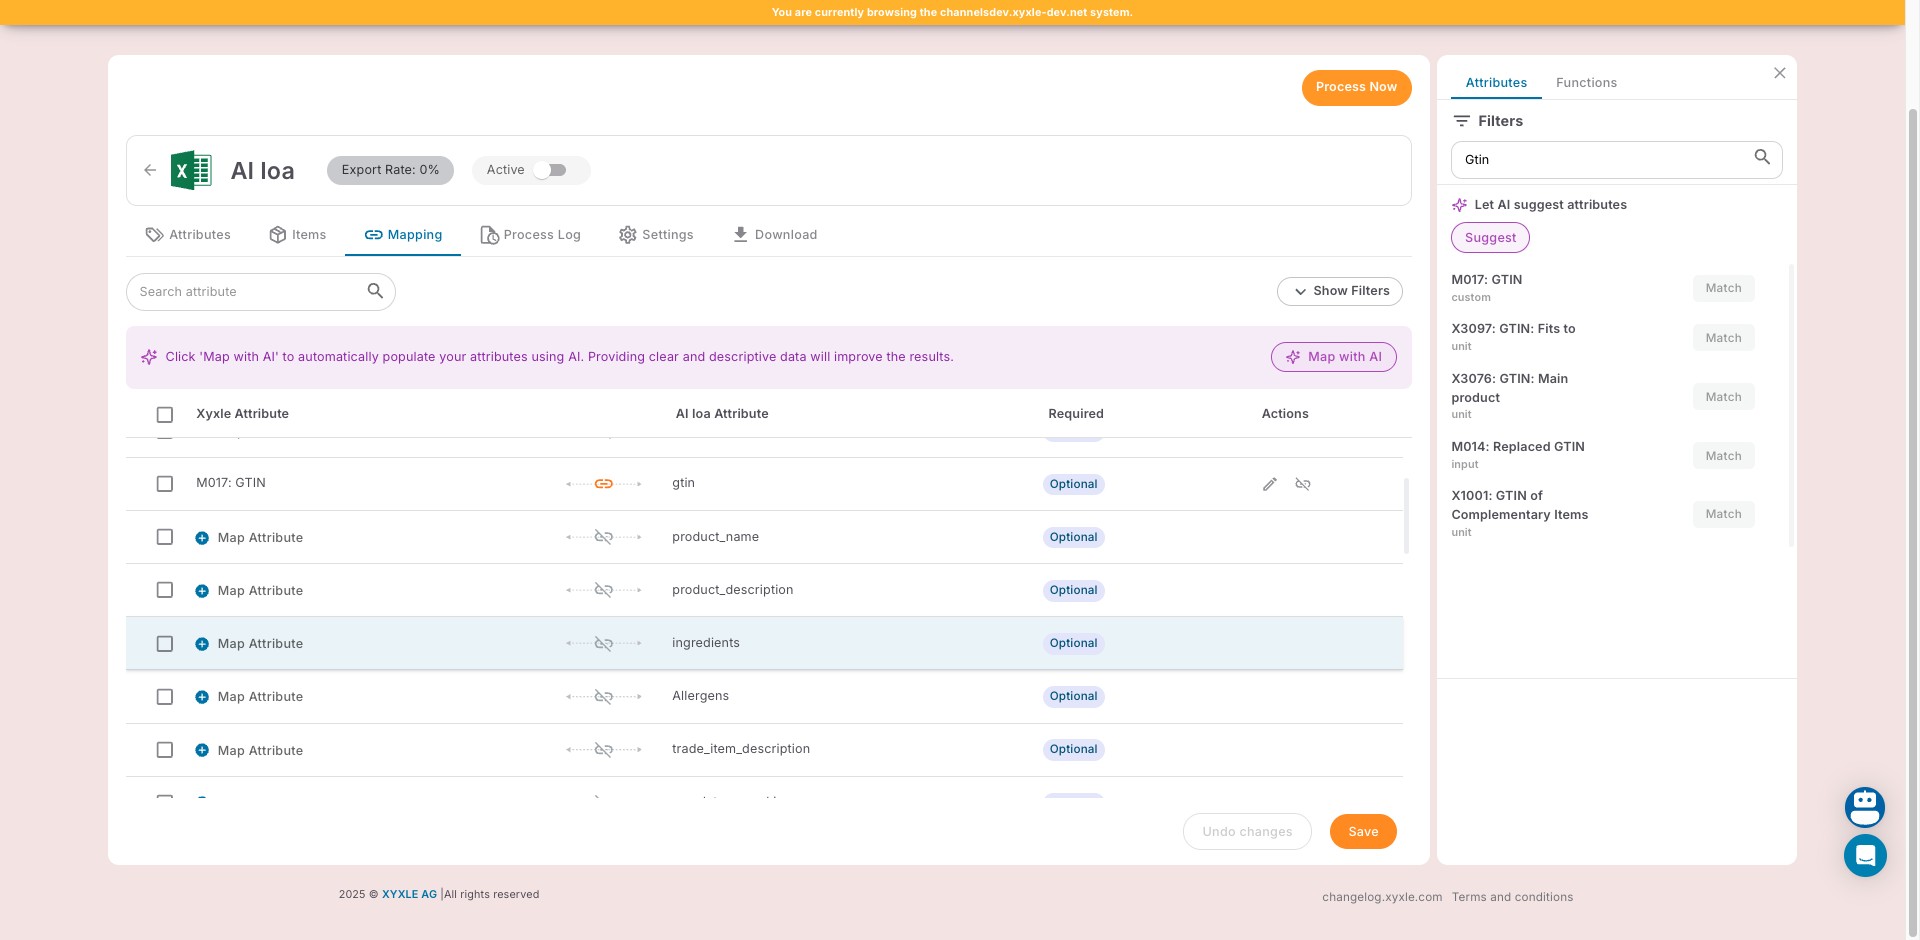Image resolution: width=1920 pixels, height=940 pixels.
Task: Click the unlink icon in GTIN row actions
Action: click(x=1303, y=484)
